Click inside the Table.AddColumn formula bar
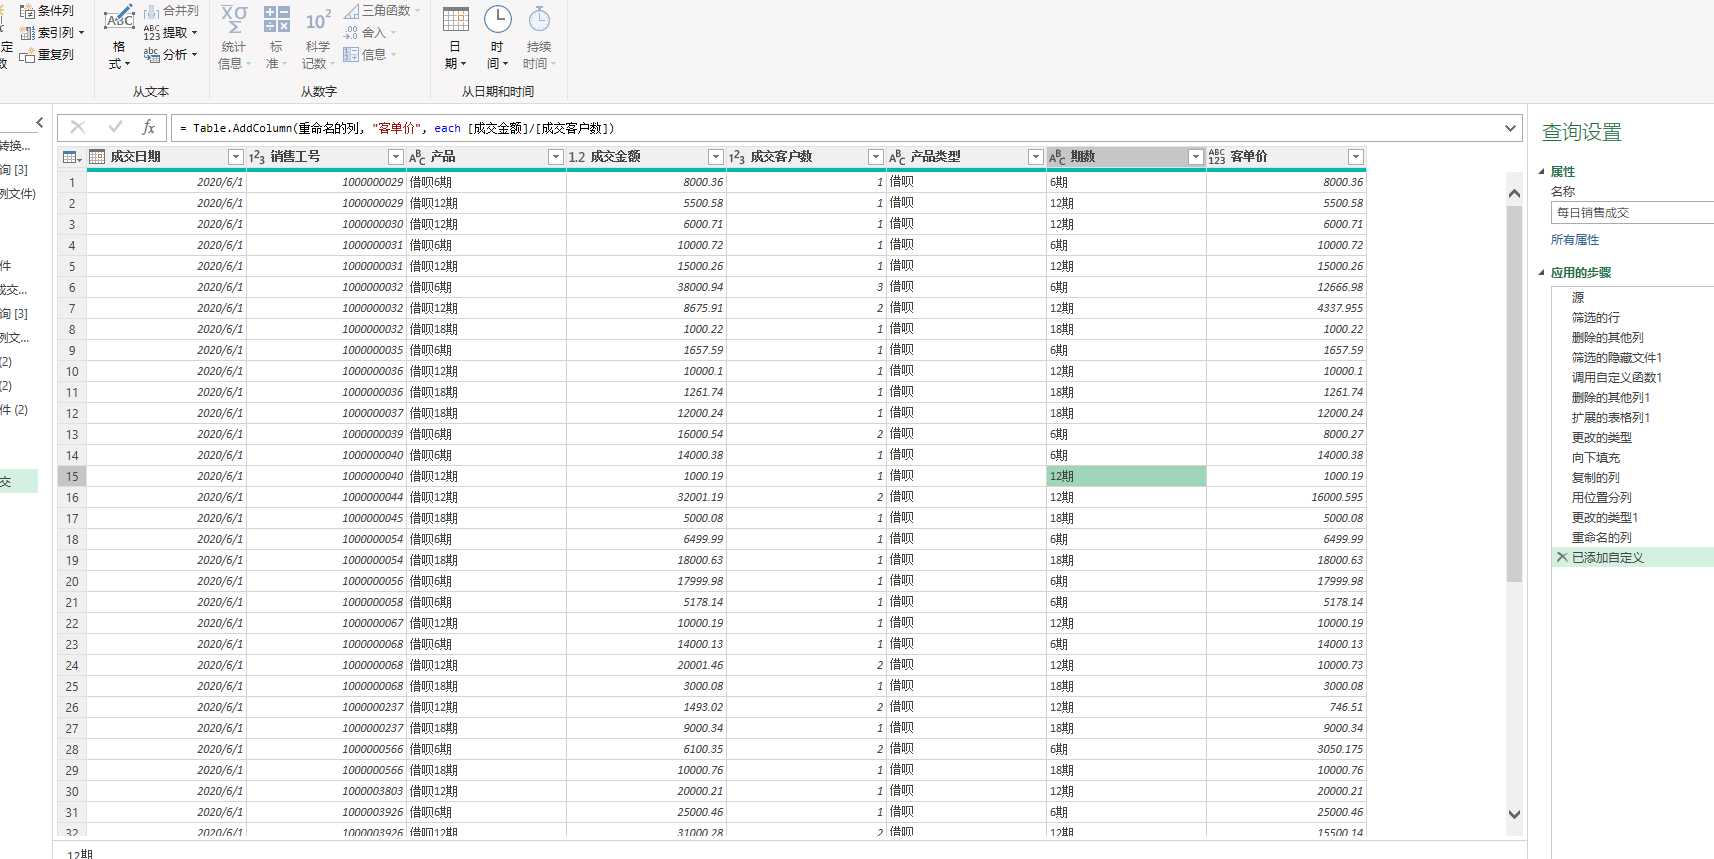 [x=835, y=128]
